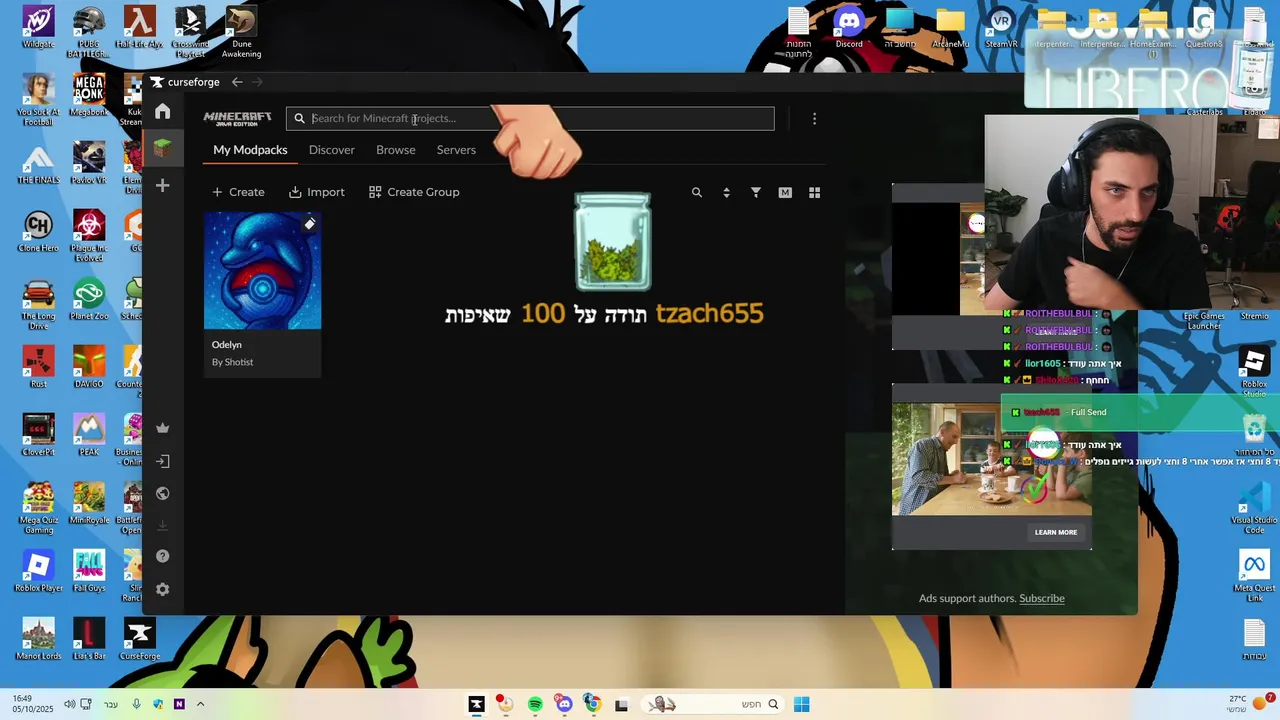
Task: Open the Dune Awakening desktop icon
Action: [240, 32]
